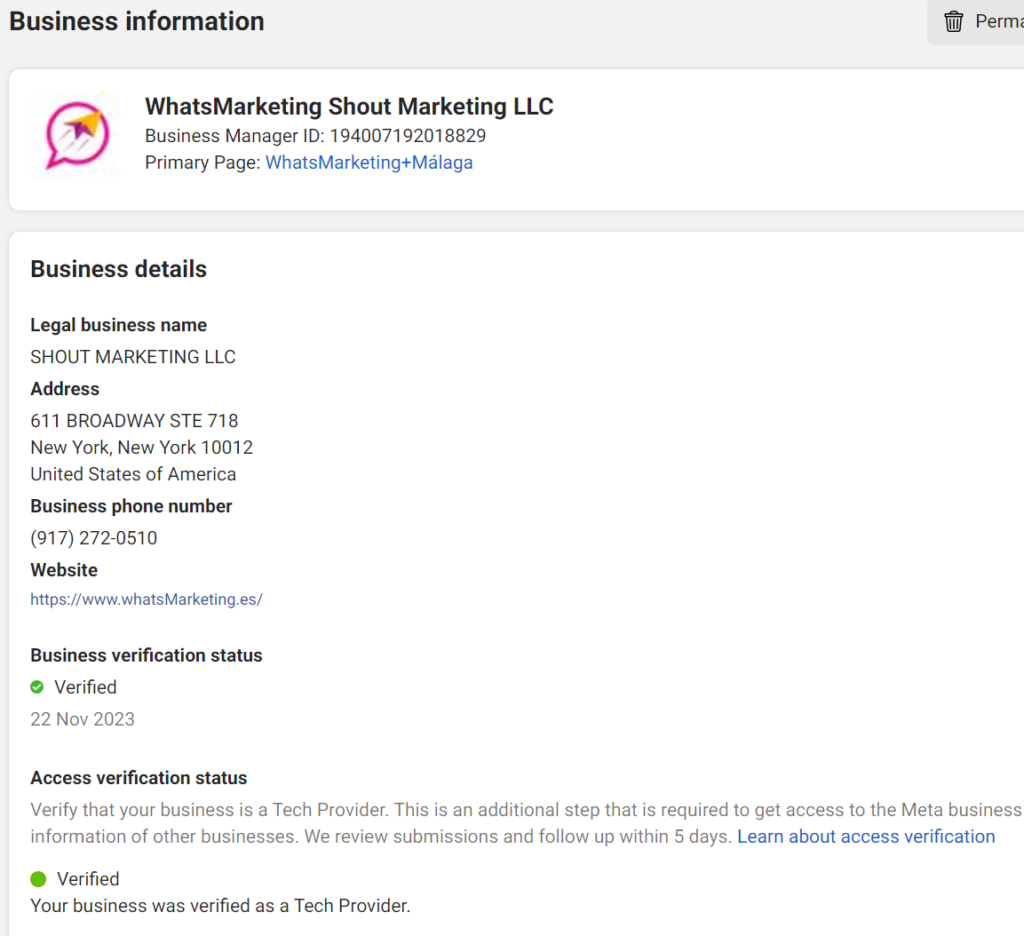Screen dimensions: 1024x936
Task: Open Learn about access verification link
Action: pyautogui.click(x=866, y=837)
